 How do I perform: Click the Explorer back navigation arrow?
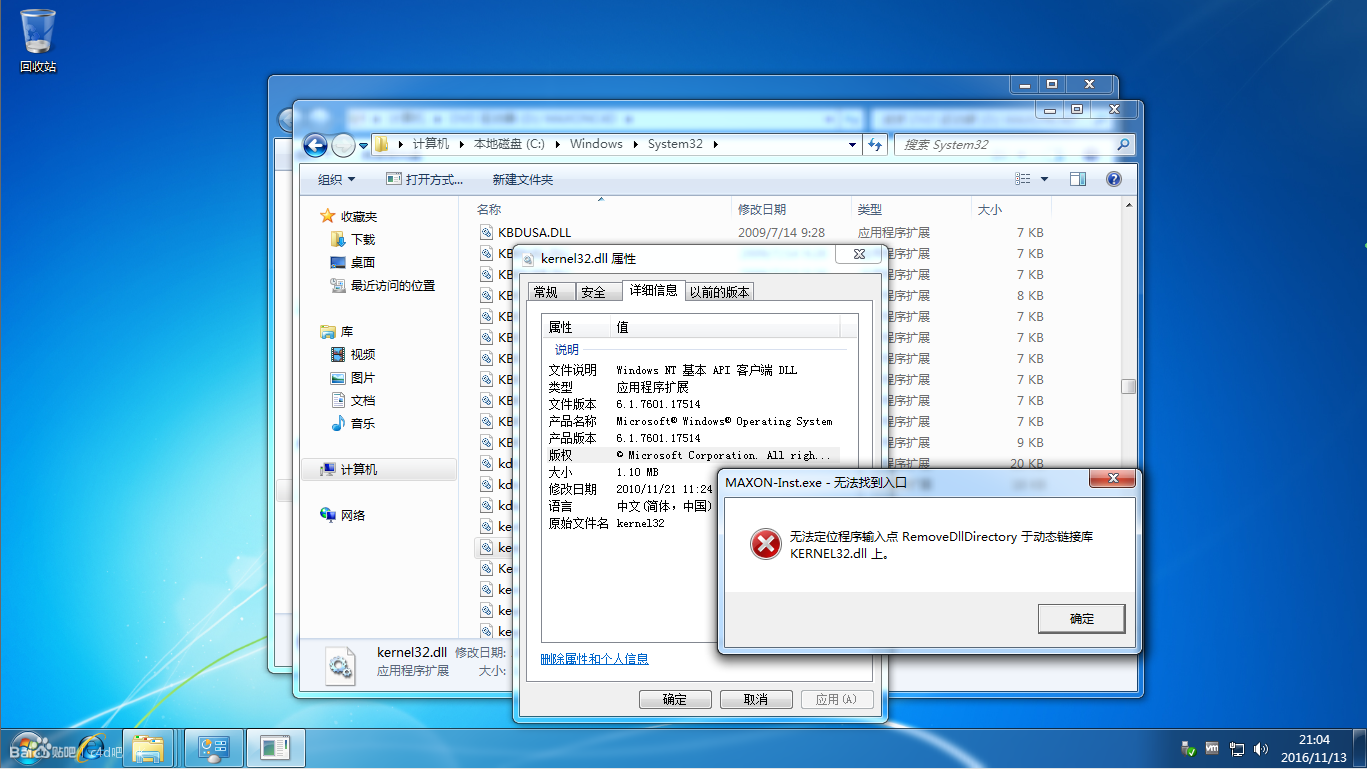315,145
